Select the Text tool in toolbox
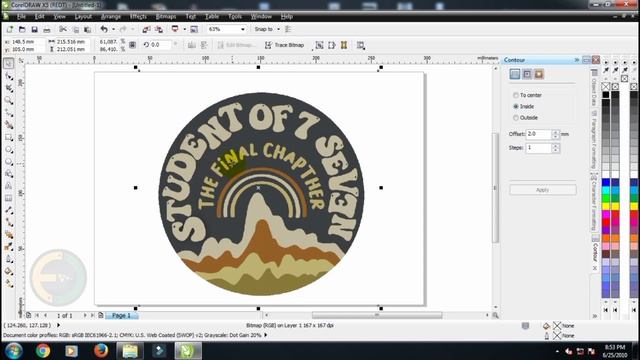 click(x=9, y=186)
